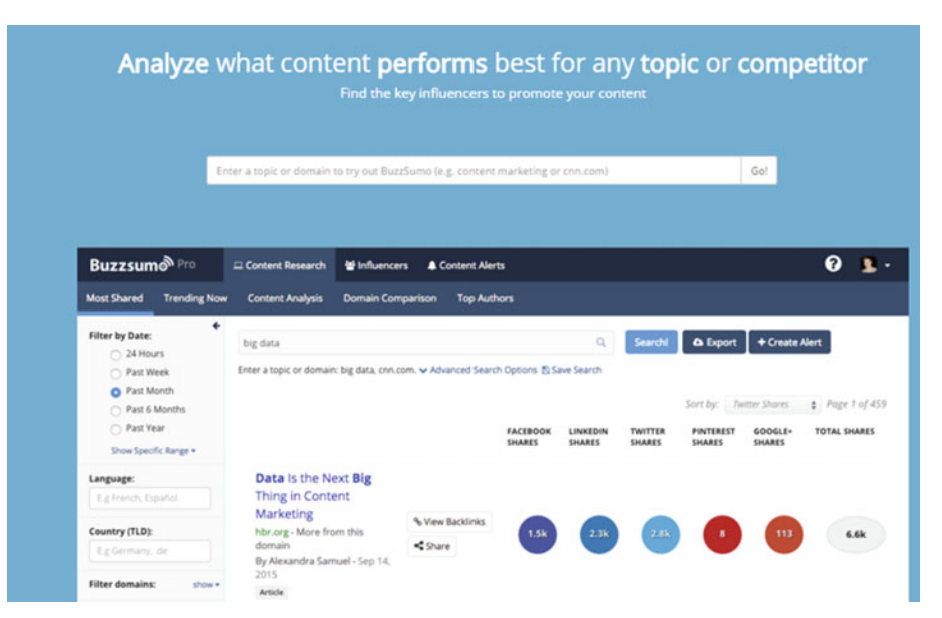The width and height of the screenshot is (942, 618).
Task: Select the Past Week date filter
Action: tap(115, 374)
